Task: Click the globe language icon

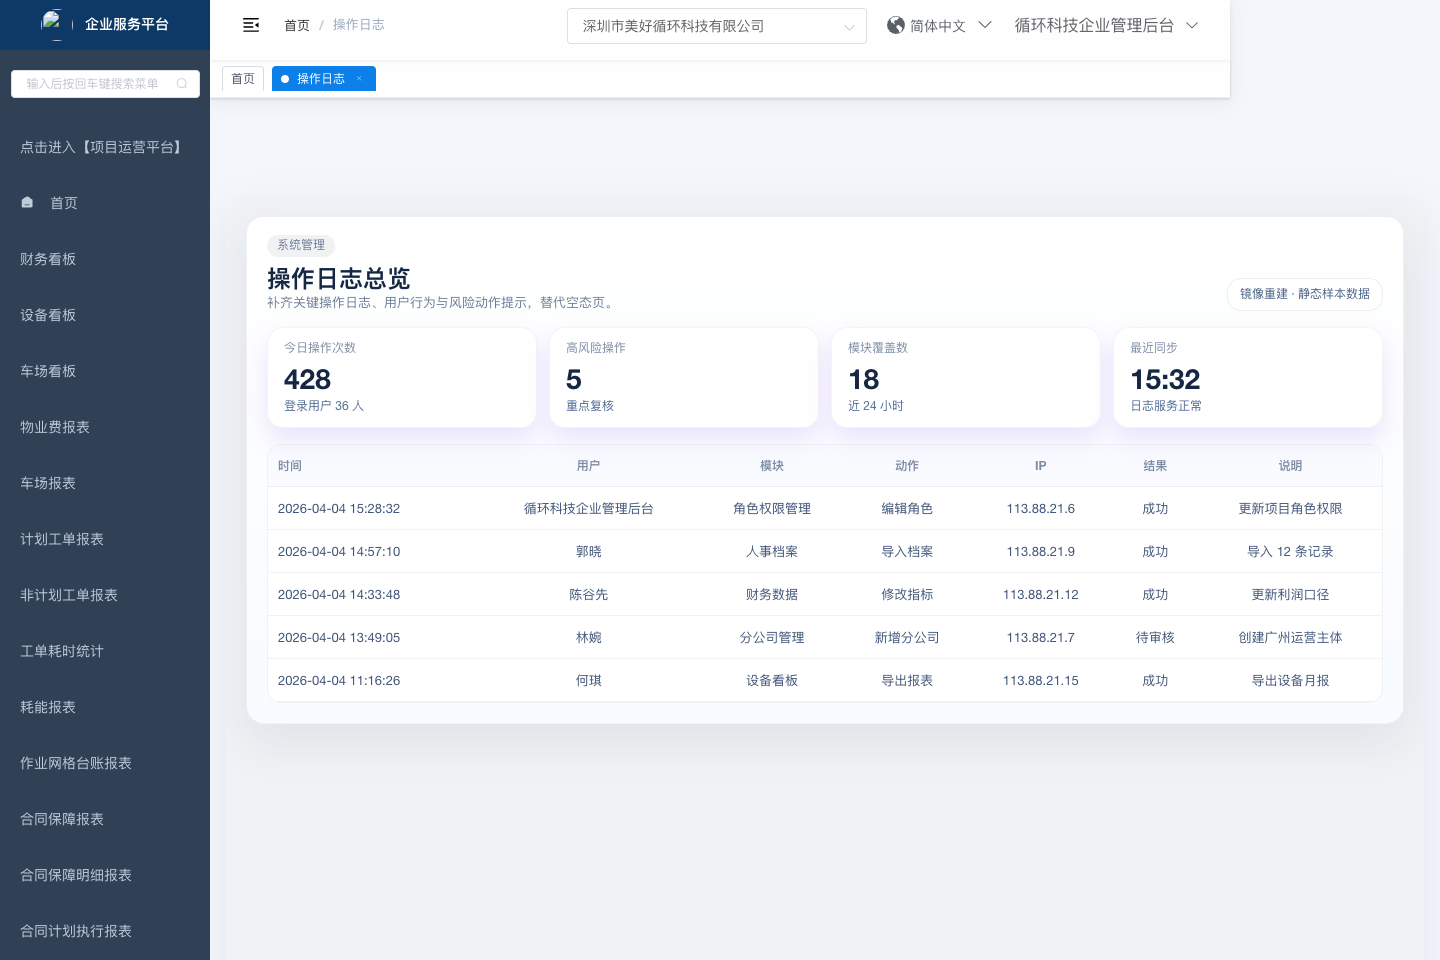Action: point(896,25)
